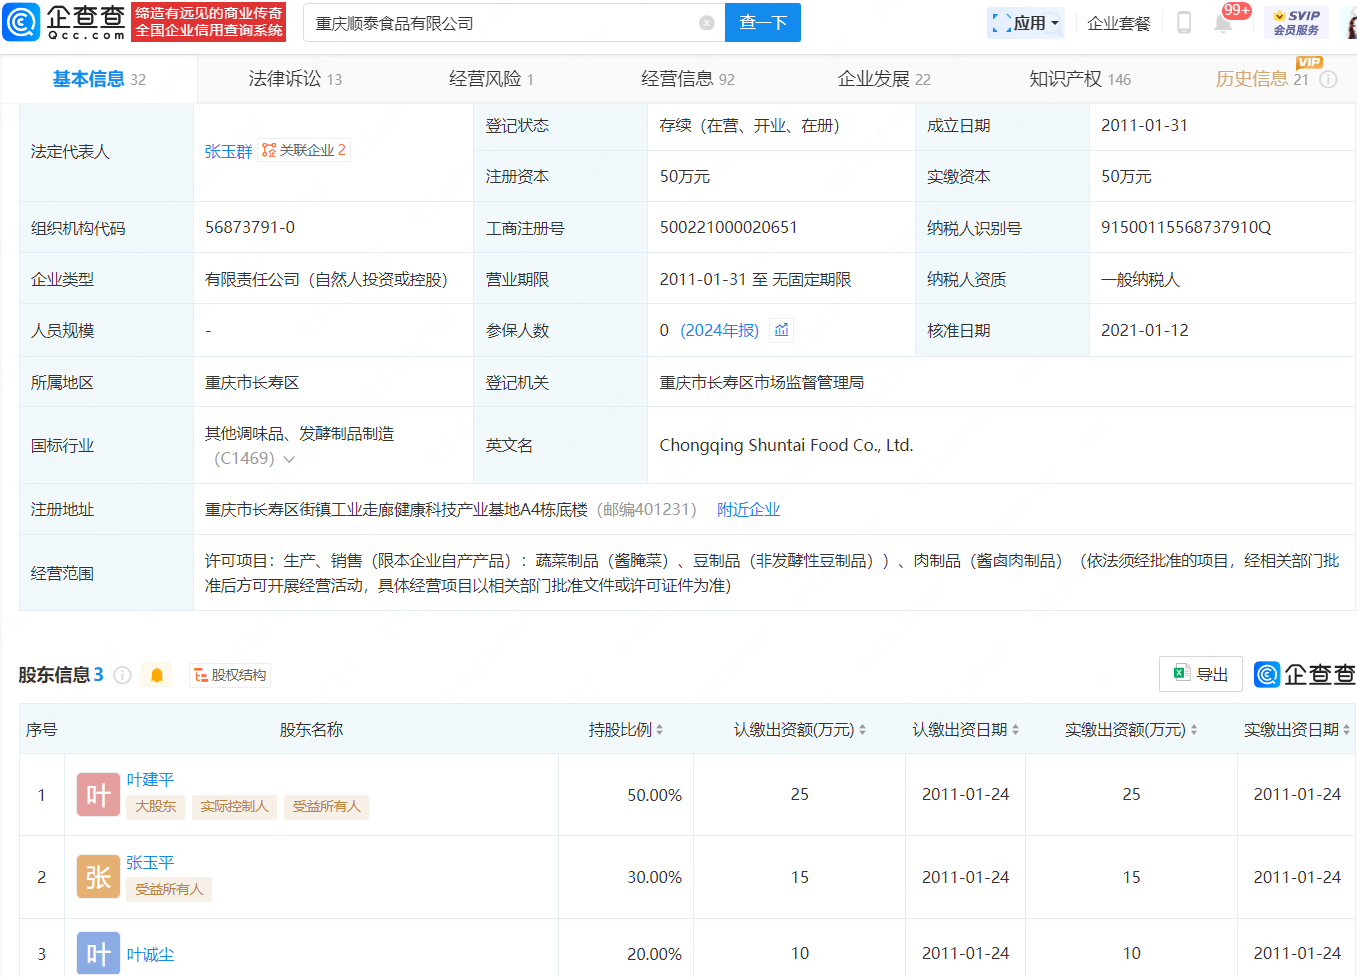Screen dimensions: 1357x977
Task: Click the 实际控制人 tag on 叶建平
Action: point(234,807)
